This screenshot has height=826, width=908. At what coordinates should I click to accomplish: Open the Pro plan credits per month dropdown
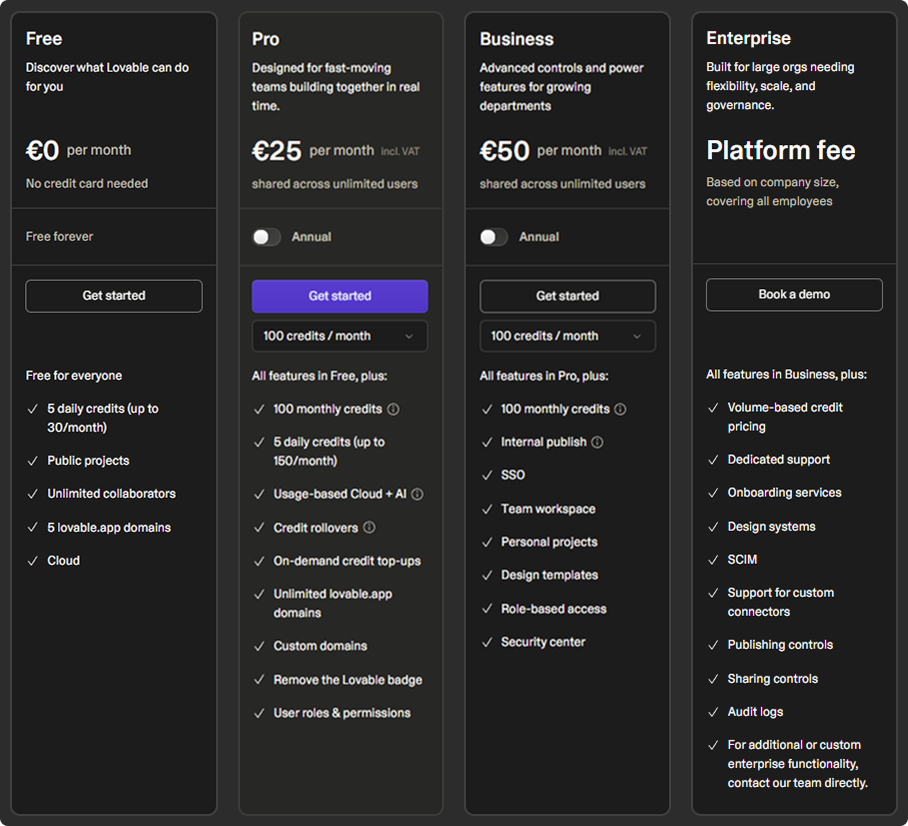(x=339, y=336)
